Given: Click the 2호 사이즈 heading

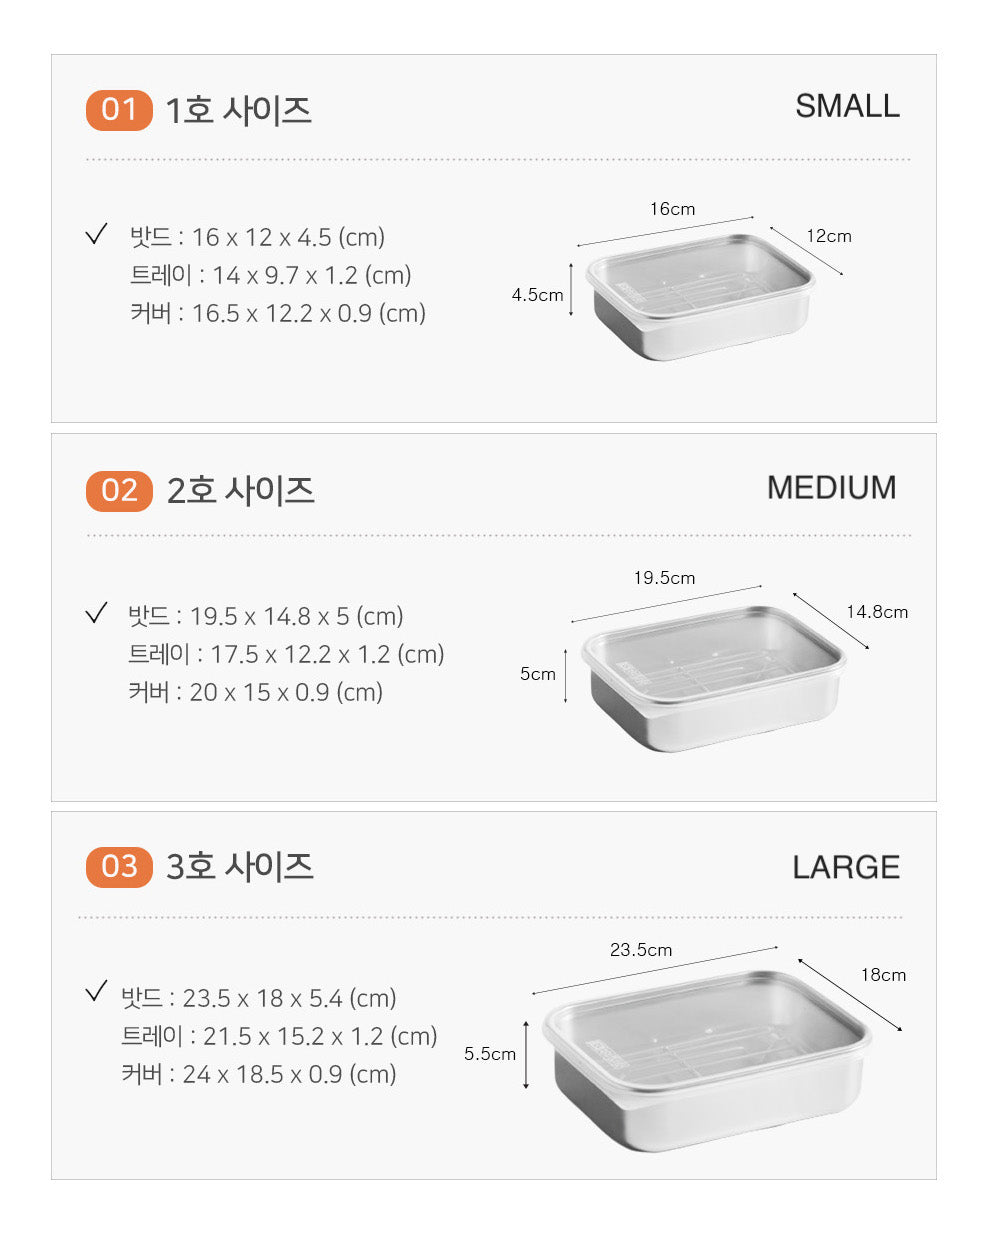Looking at the screenshot, I should (x=240, y=491).
